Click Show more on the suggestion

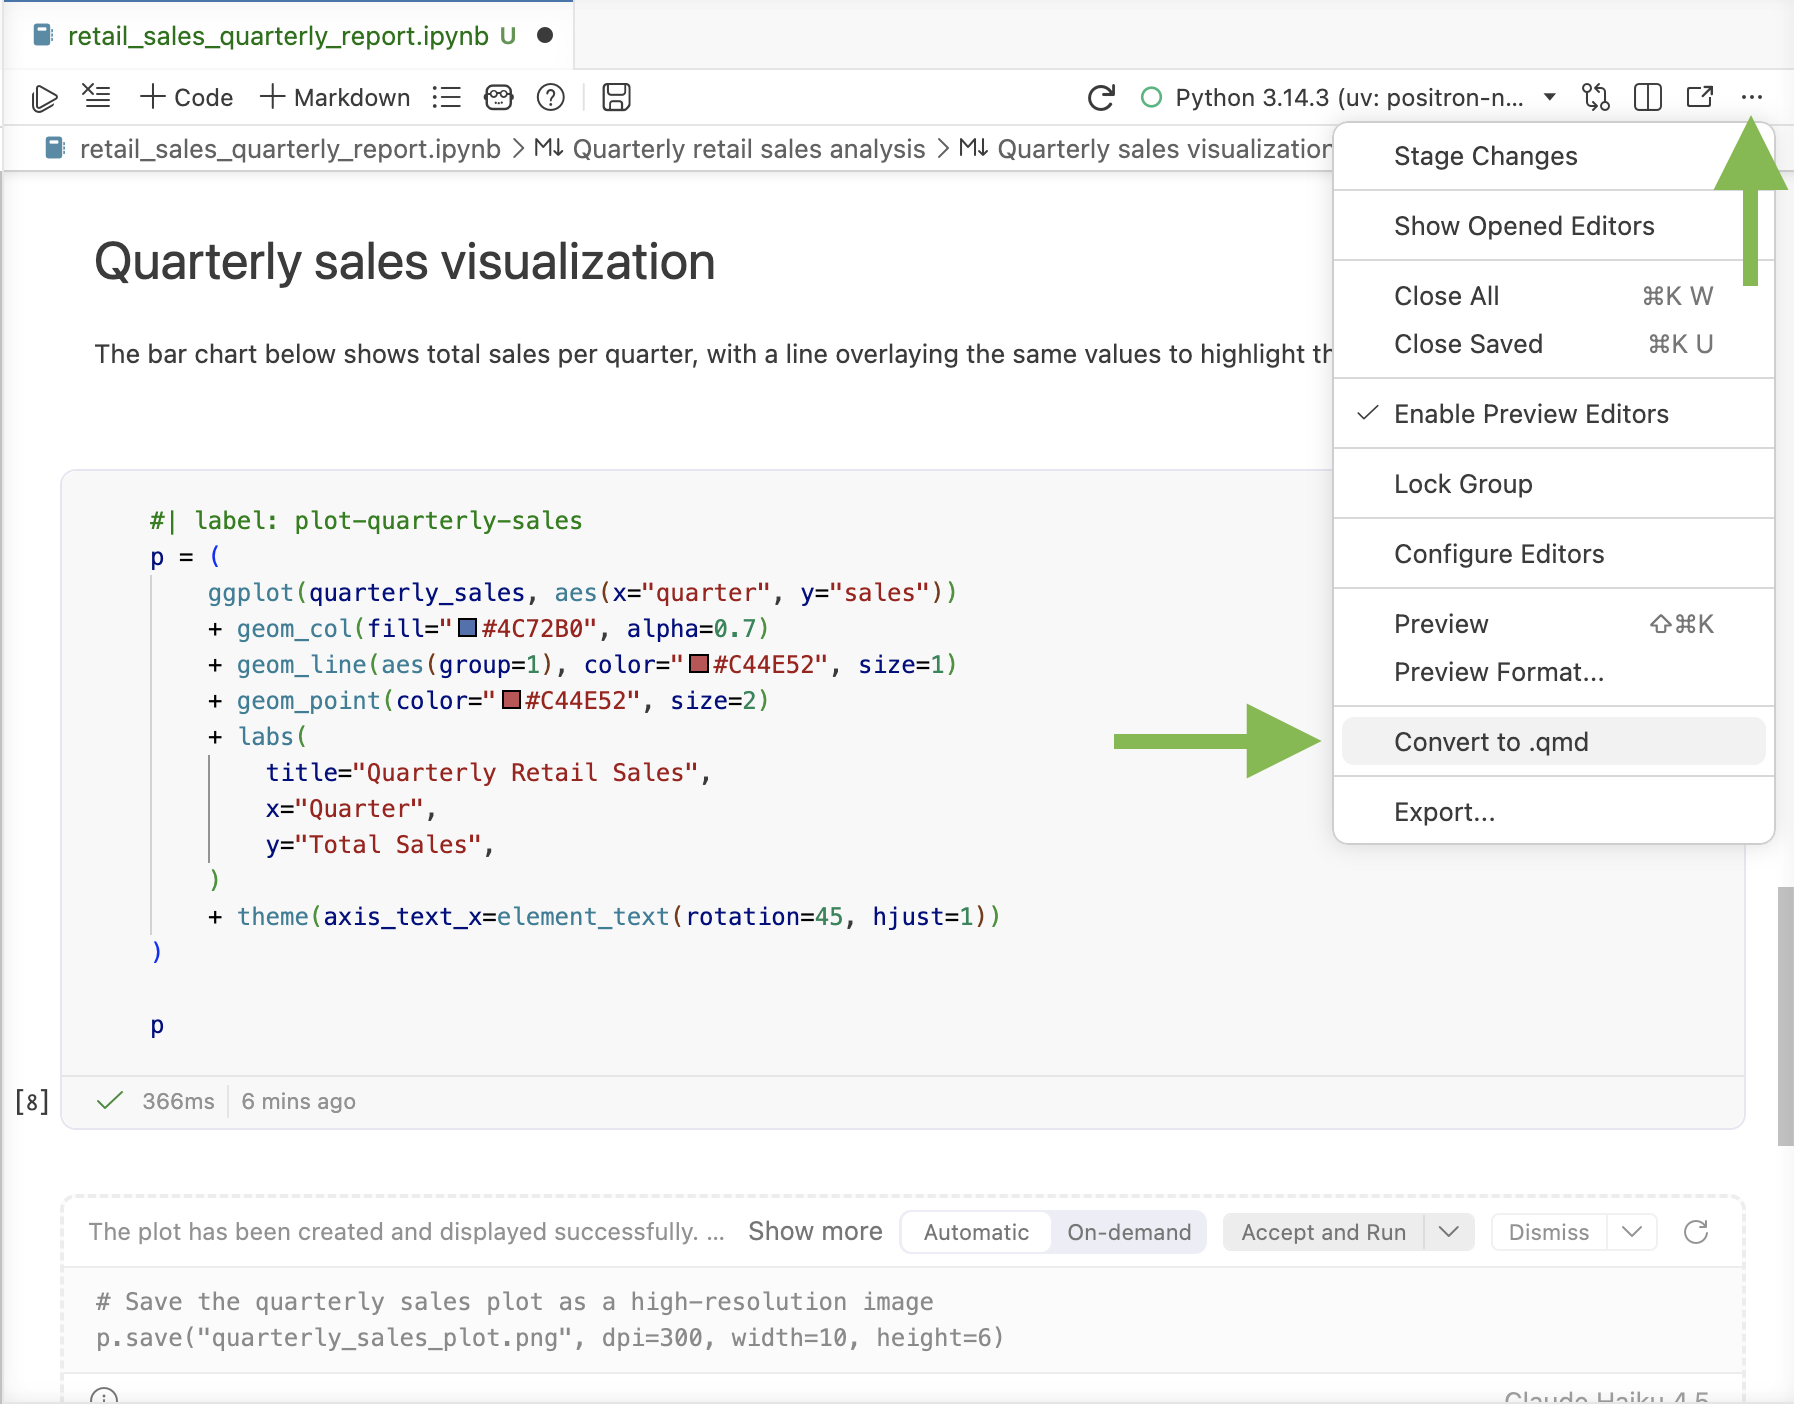tap(815, 1231)
